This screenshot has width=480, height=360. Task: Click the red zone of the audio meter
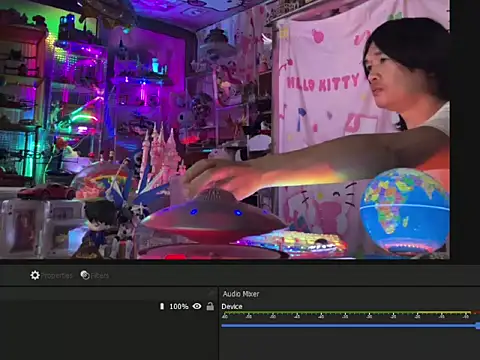point(476,313)
